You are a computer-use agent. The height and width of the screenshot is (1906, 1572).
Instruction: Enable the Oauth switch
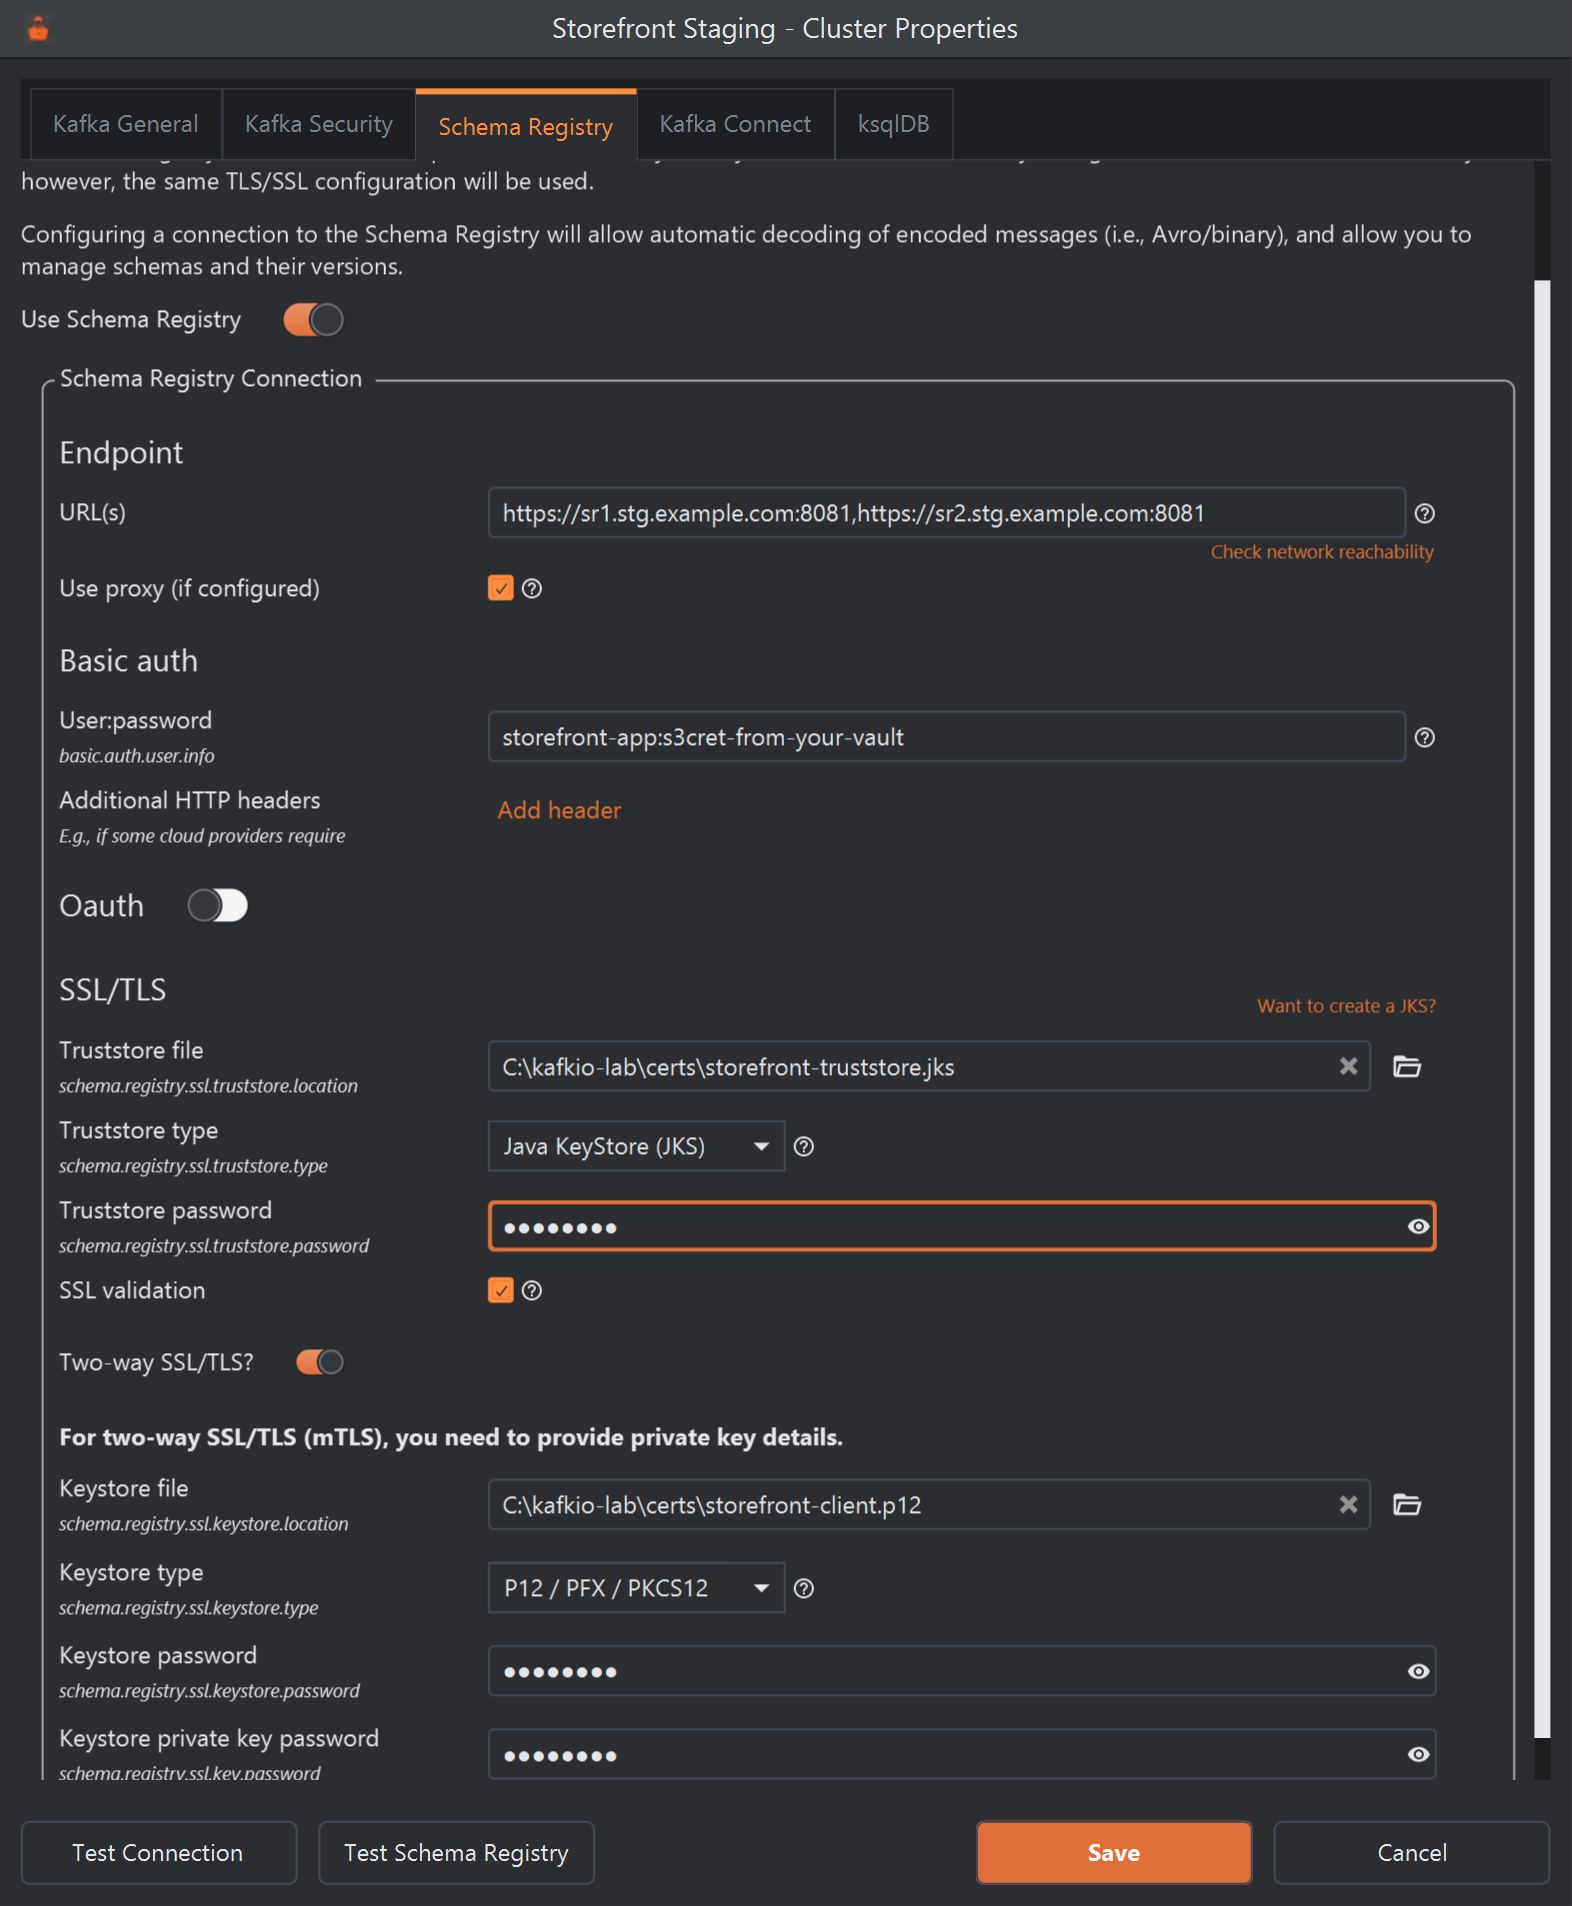click(217, 906)
